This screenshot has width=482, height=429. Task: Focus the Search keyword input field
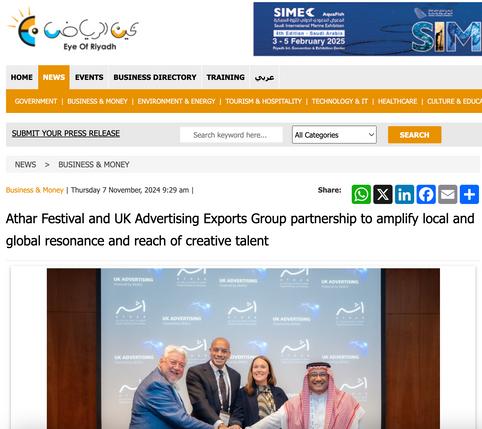point(231,135)
